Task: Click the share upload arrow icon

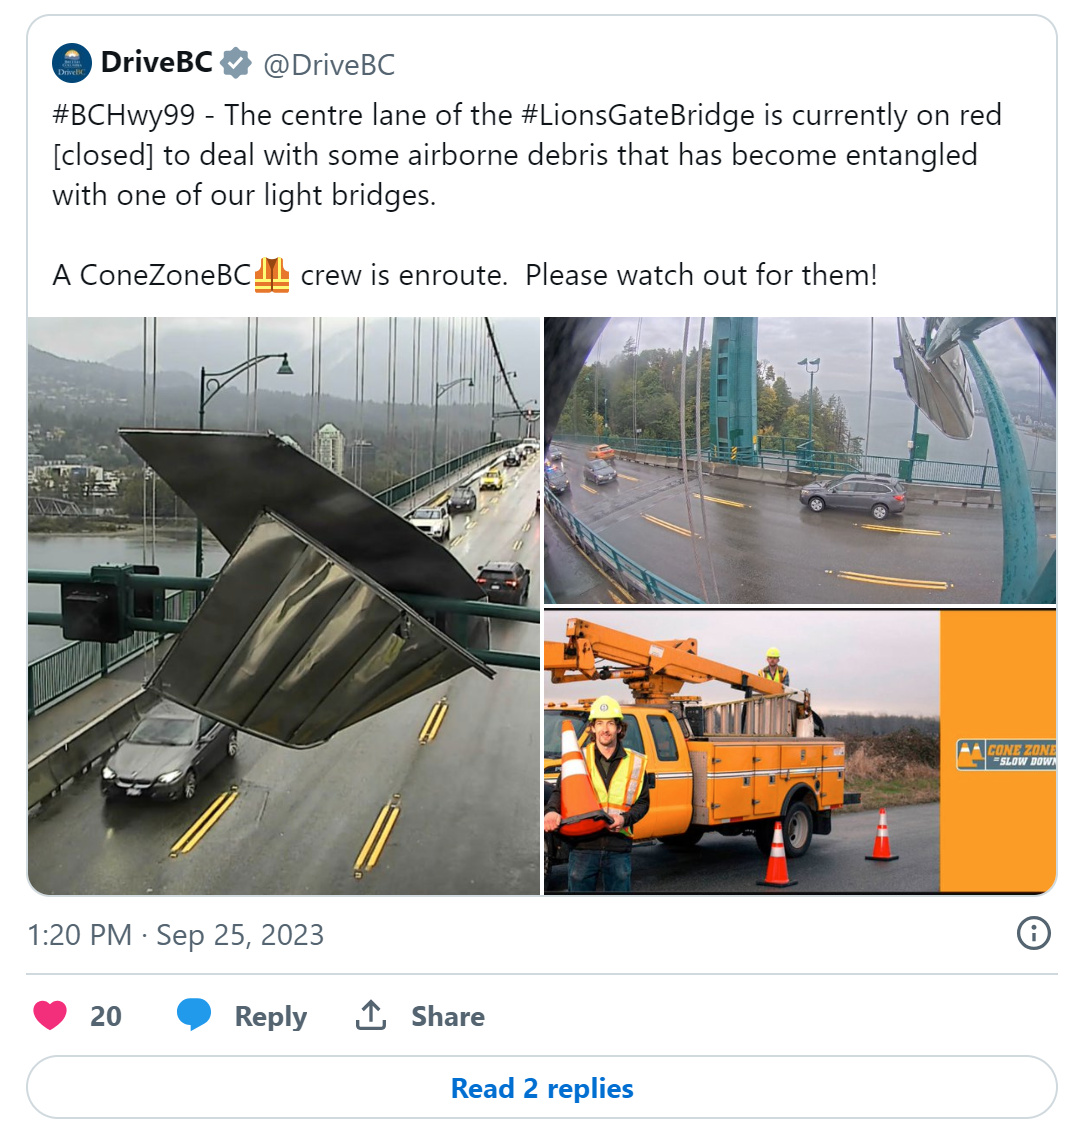Action: (x=370, y=1015)
